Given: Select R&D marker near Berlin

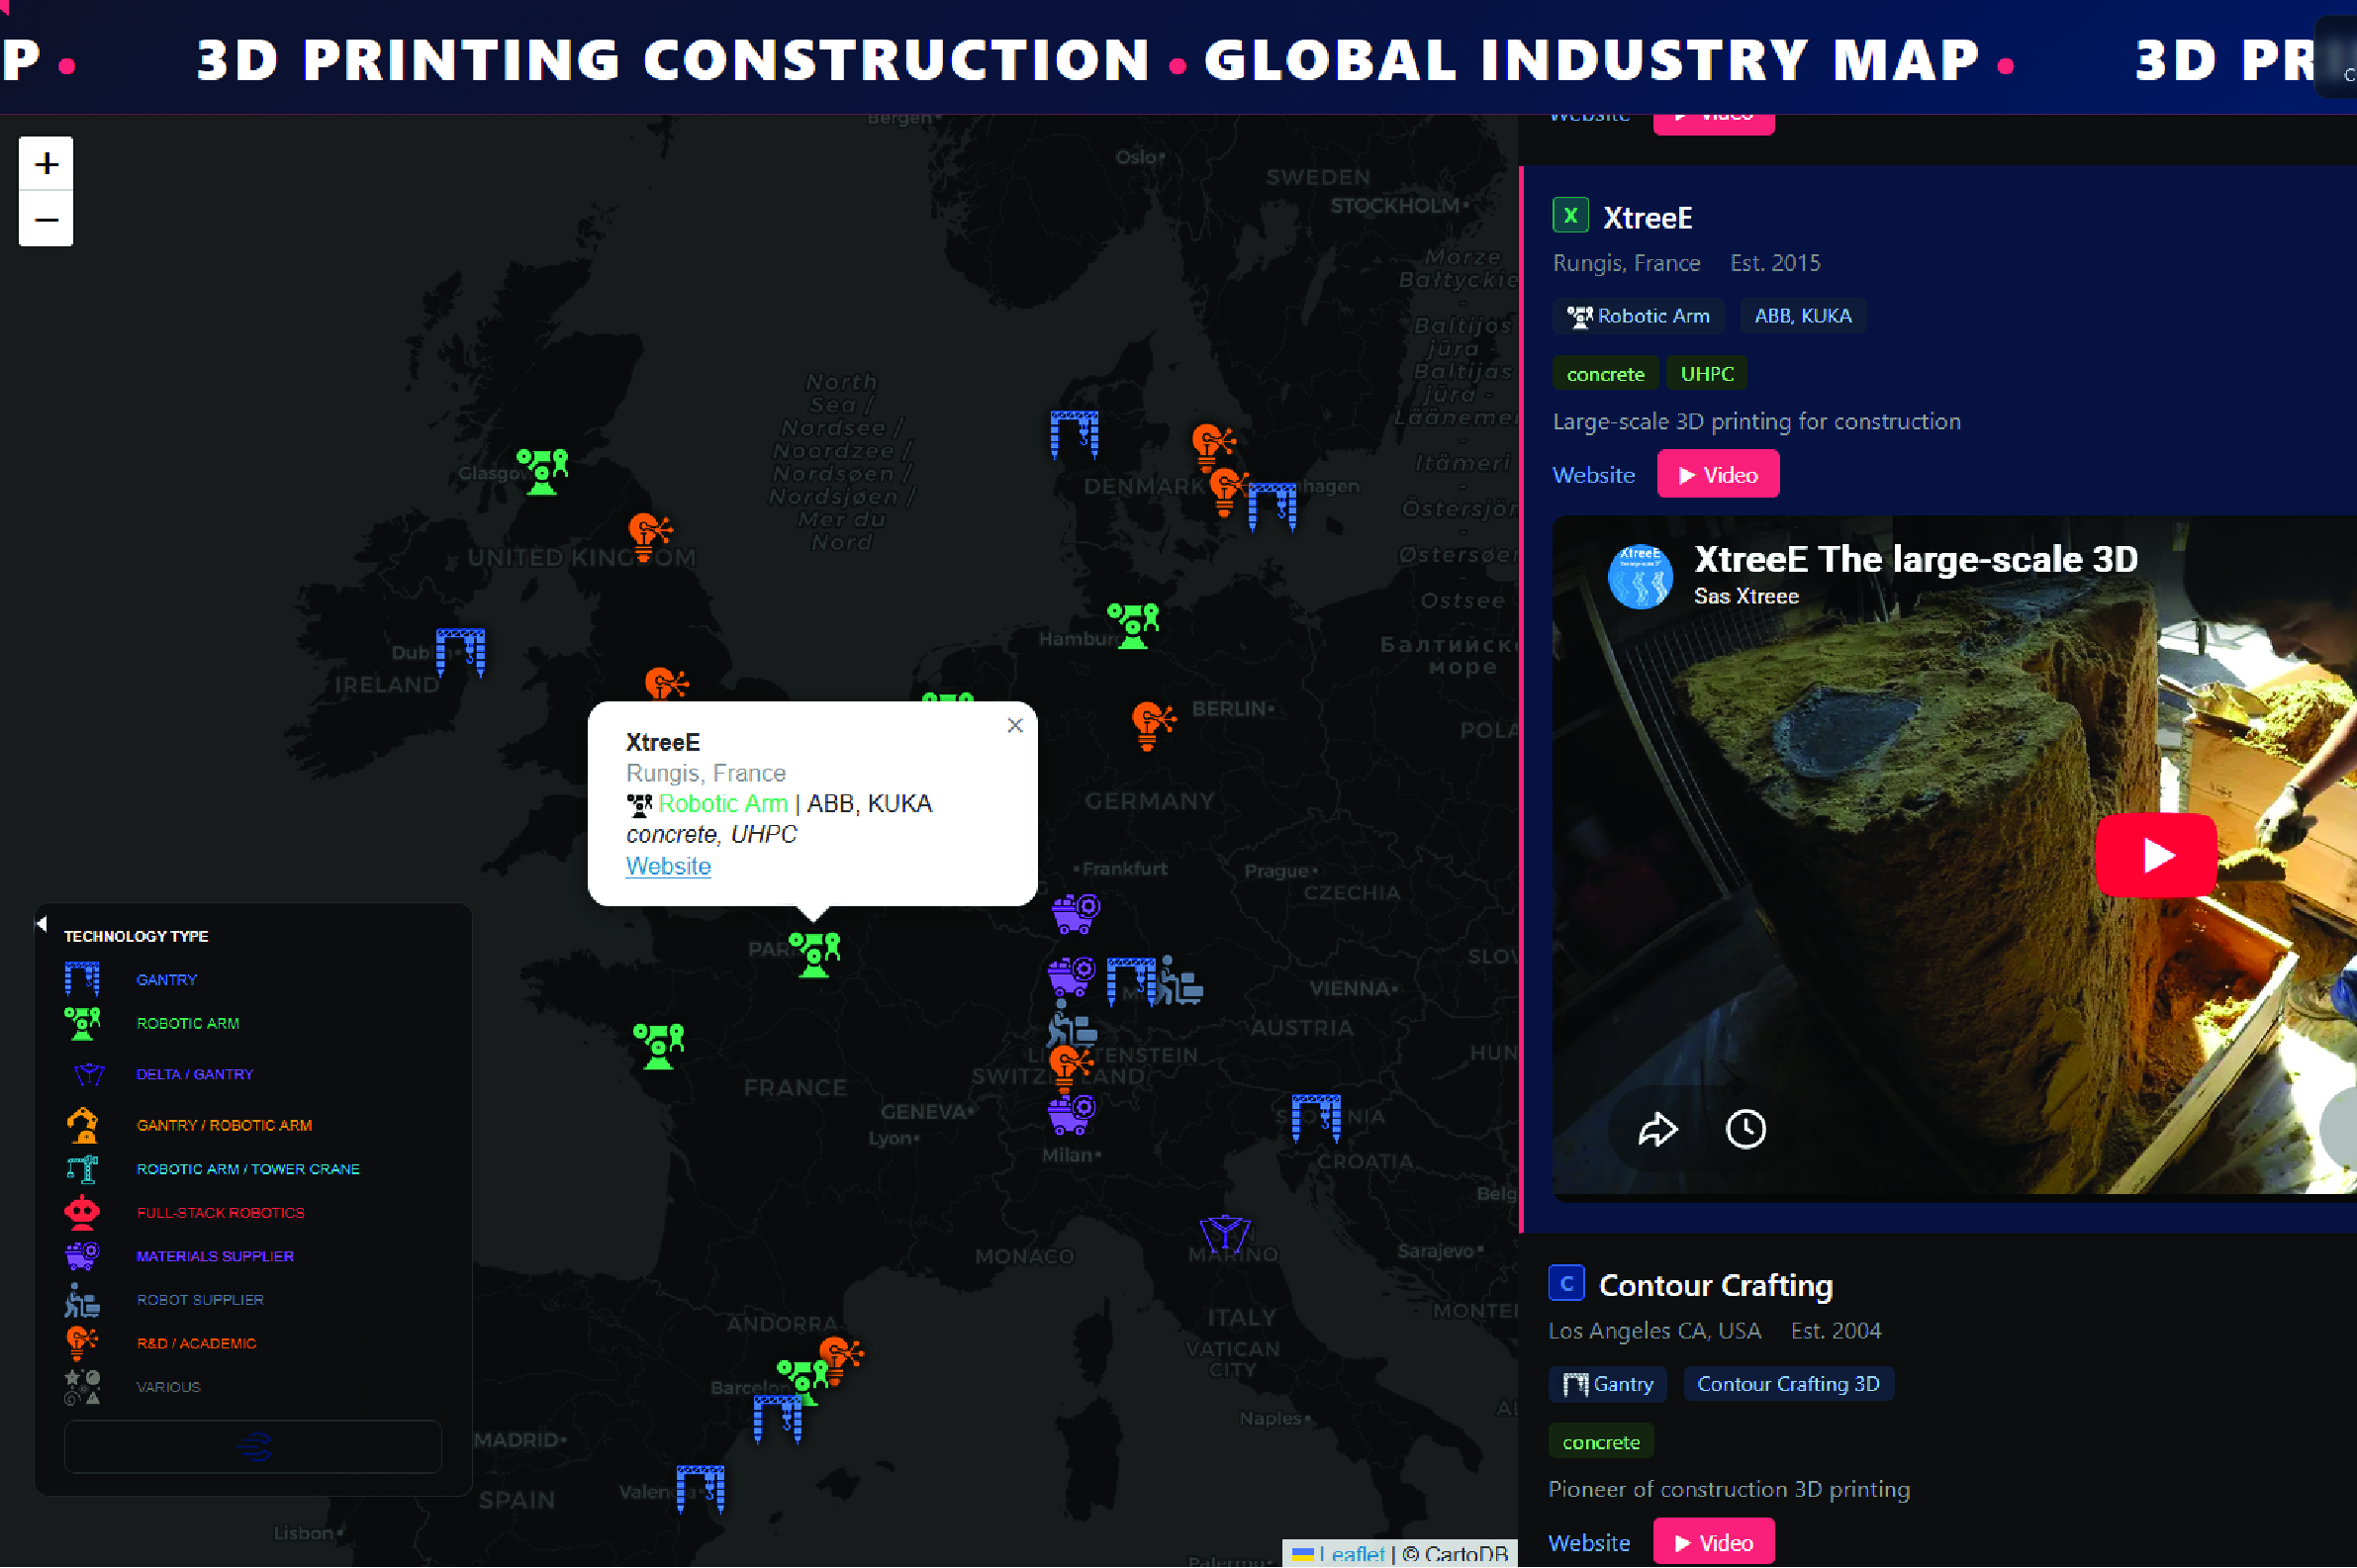Looking at the screenshot, I should (1152, 726).
